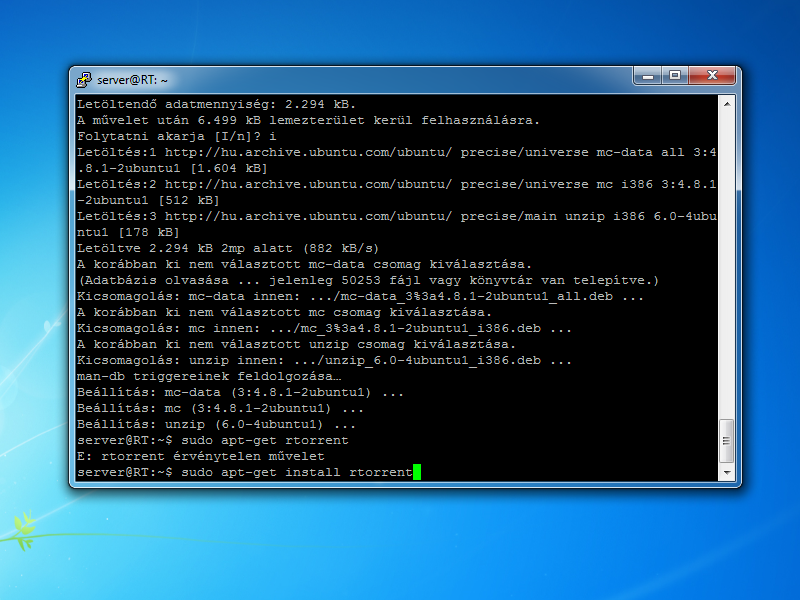
Task: Click the 'Beállítás: unzip' output line
Action: (x=217, y=424)
